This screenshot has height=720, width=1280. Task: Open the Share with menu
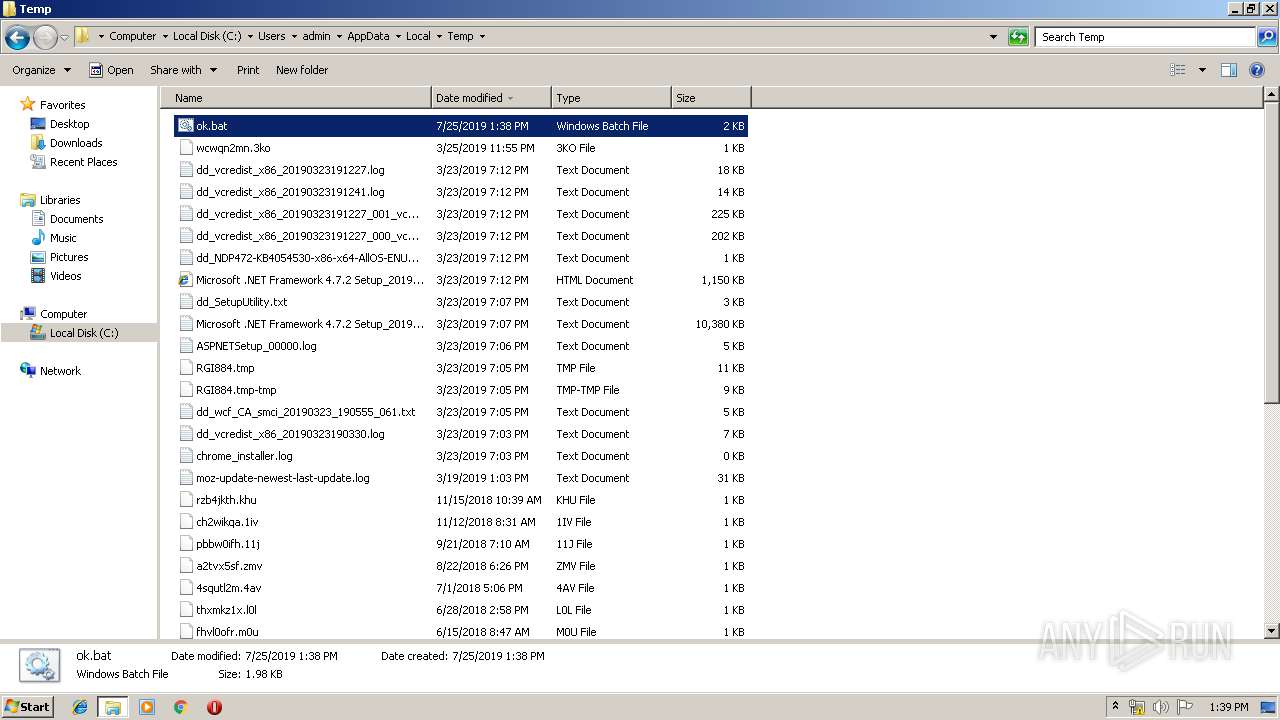tap(183, 70)
